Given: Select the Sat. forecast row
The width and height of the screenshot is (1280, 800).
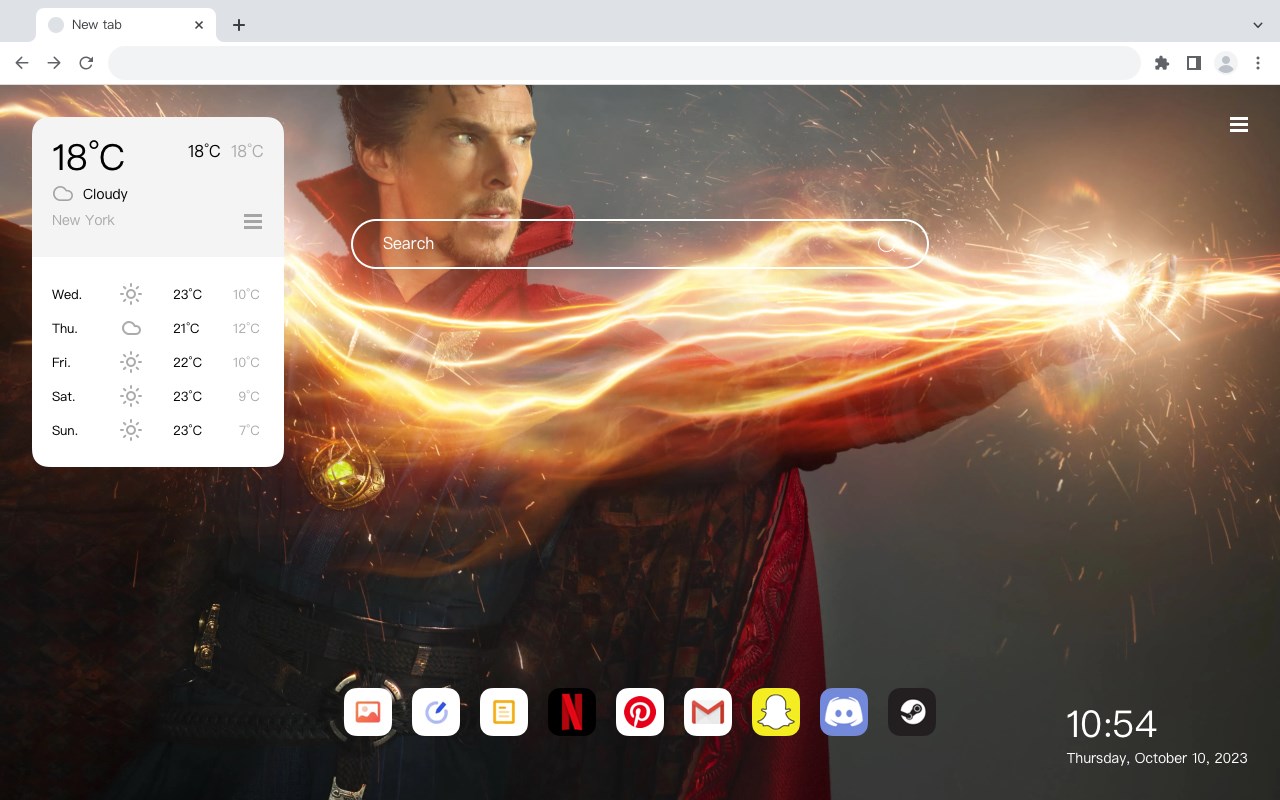Looking at the screenshot, I should 158,396.
